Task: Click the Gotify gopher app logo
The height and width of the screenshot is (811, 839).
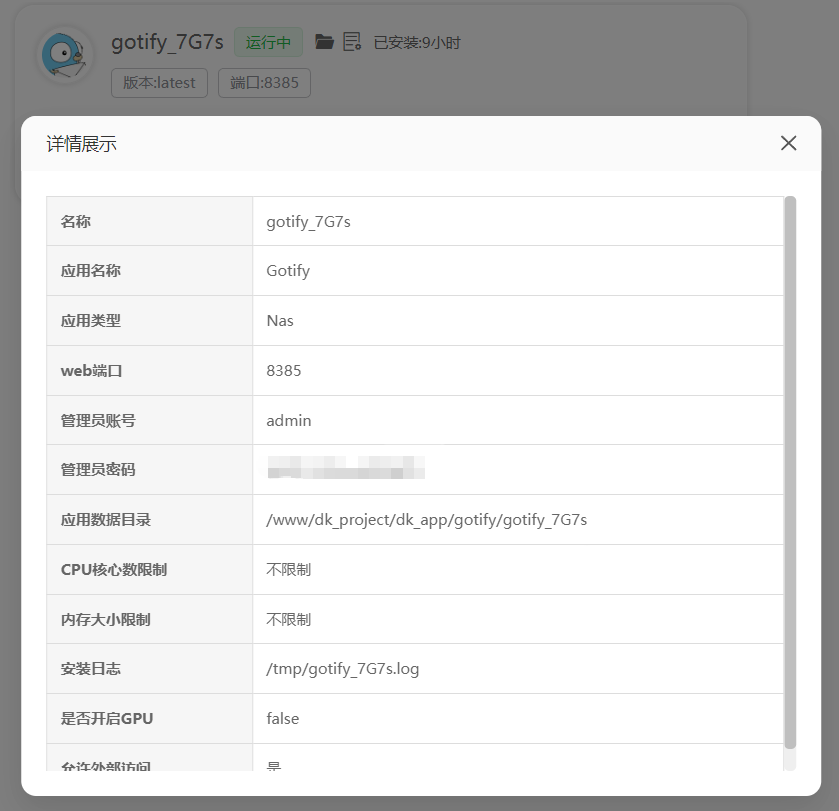Action: pos(65,55)
